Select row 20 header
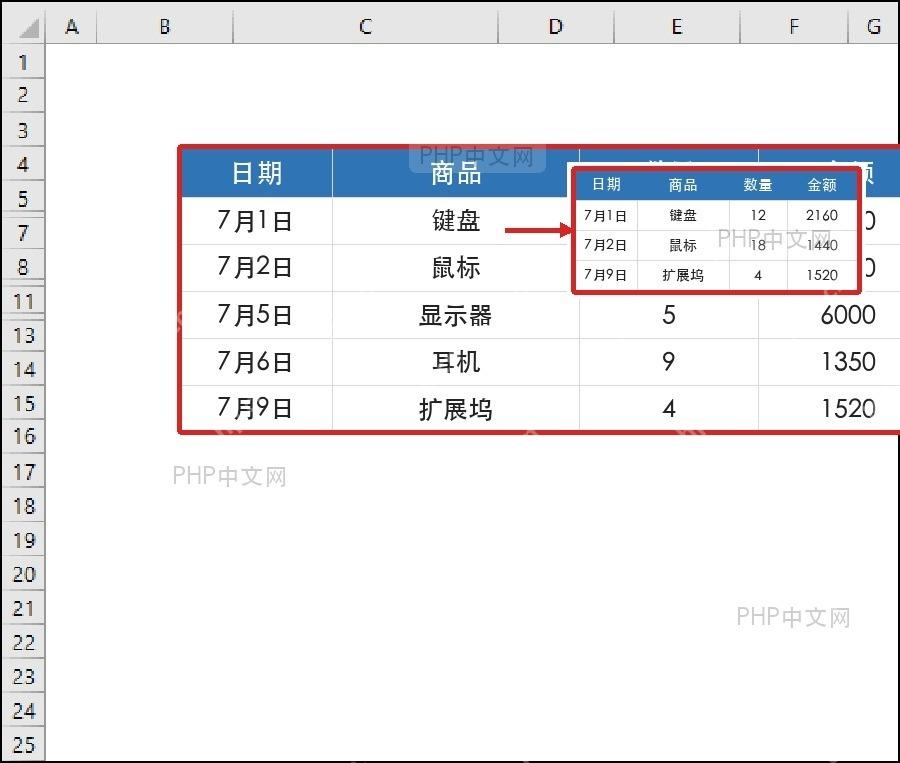The height and width of the screenshot is (763, 900). [24, 574]
